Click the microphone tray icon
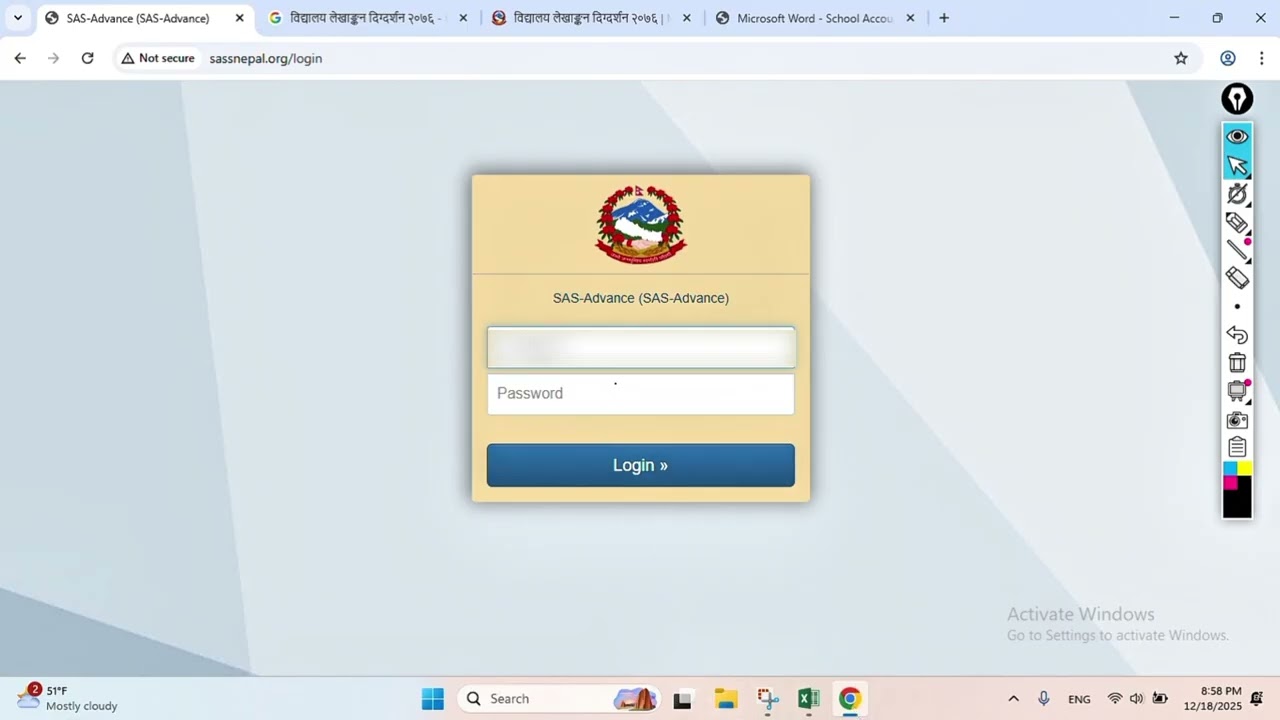Screen dimensions: 1280x720 click(1044, 699)
